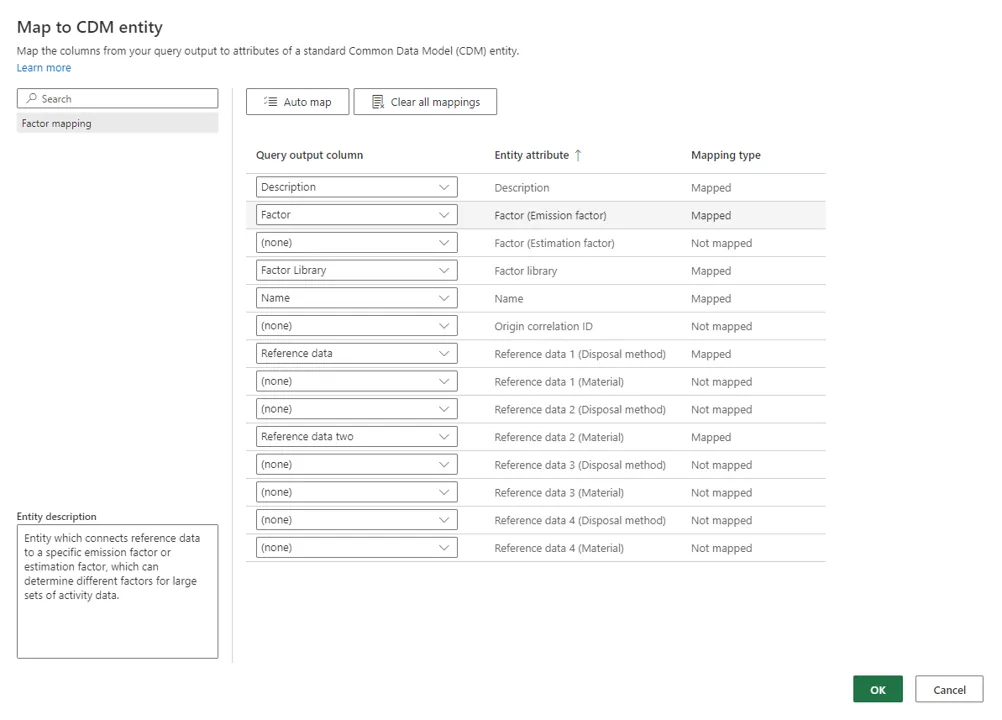Image resolution: width=1002 pixels, height=720 pixels.
Task: Open dropdown for Factor (Estimation factor) row
Action: 357,243
